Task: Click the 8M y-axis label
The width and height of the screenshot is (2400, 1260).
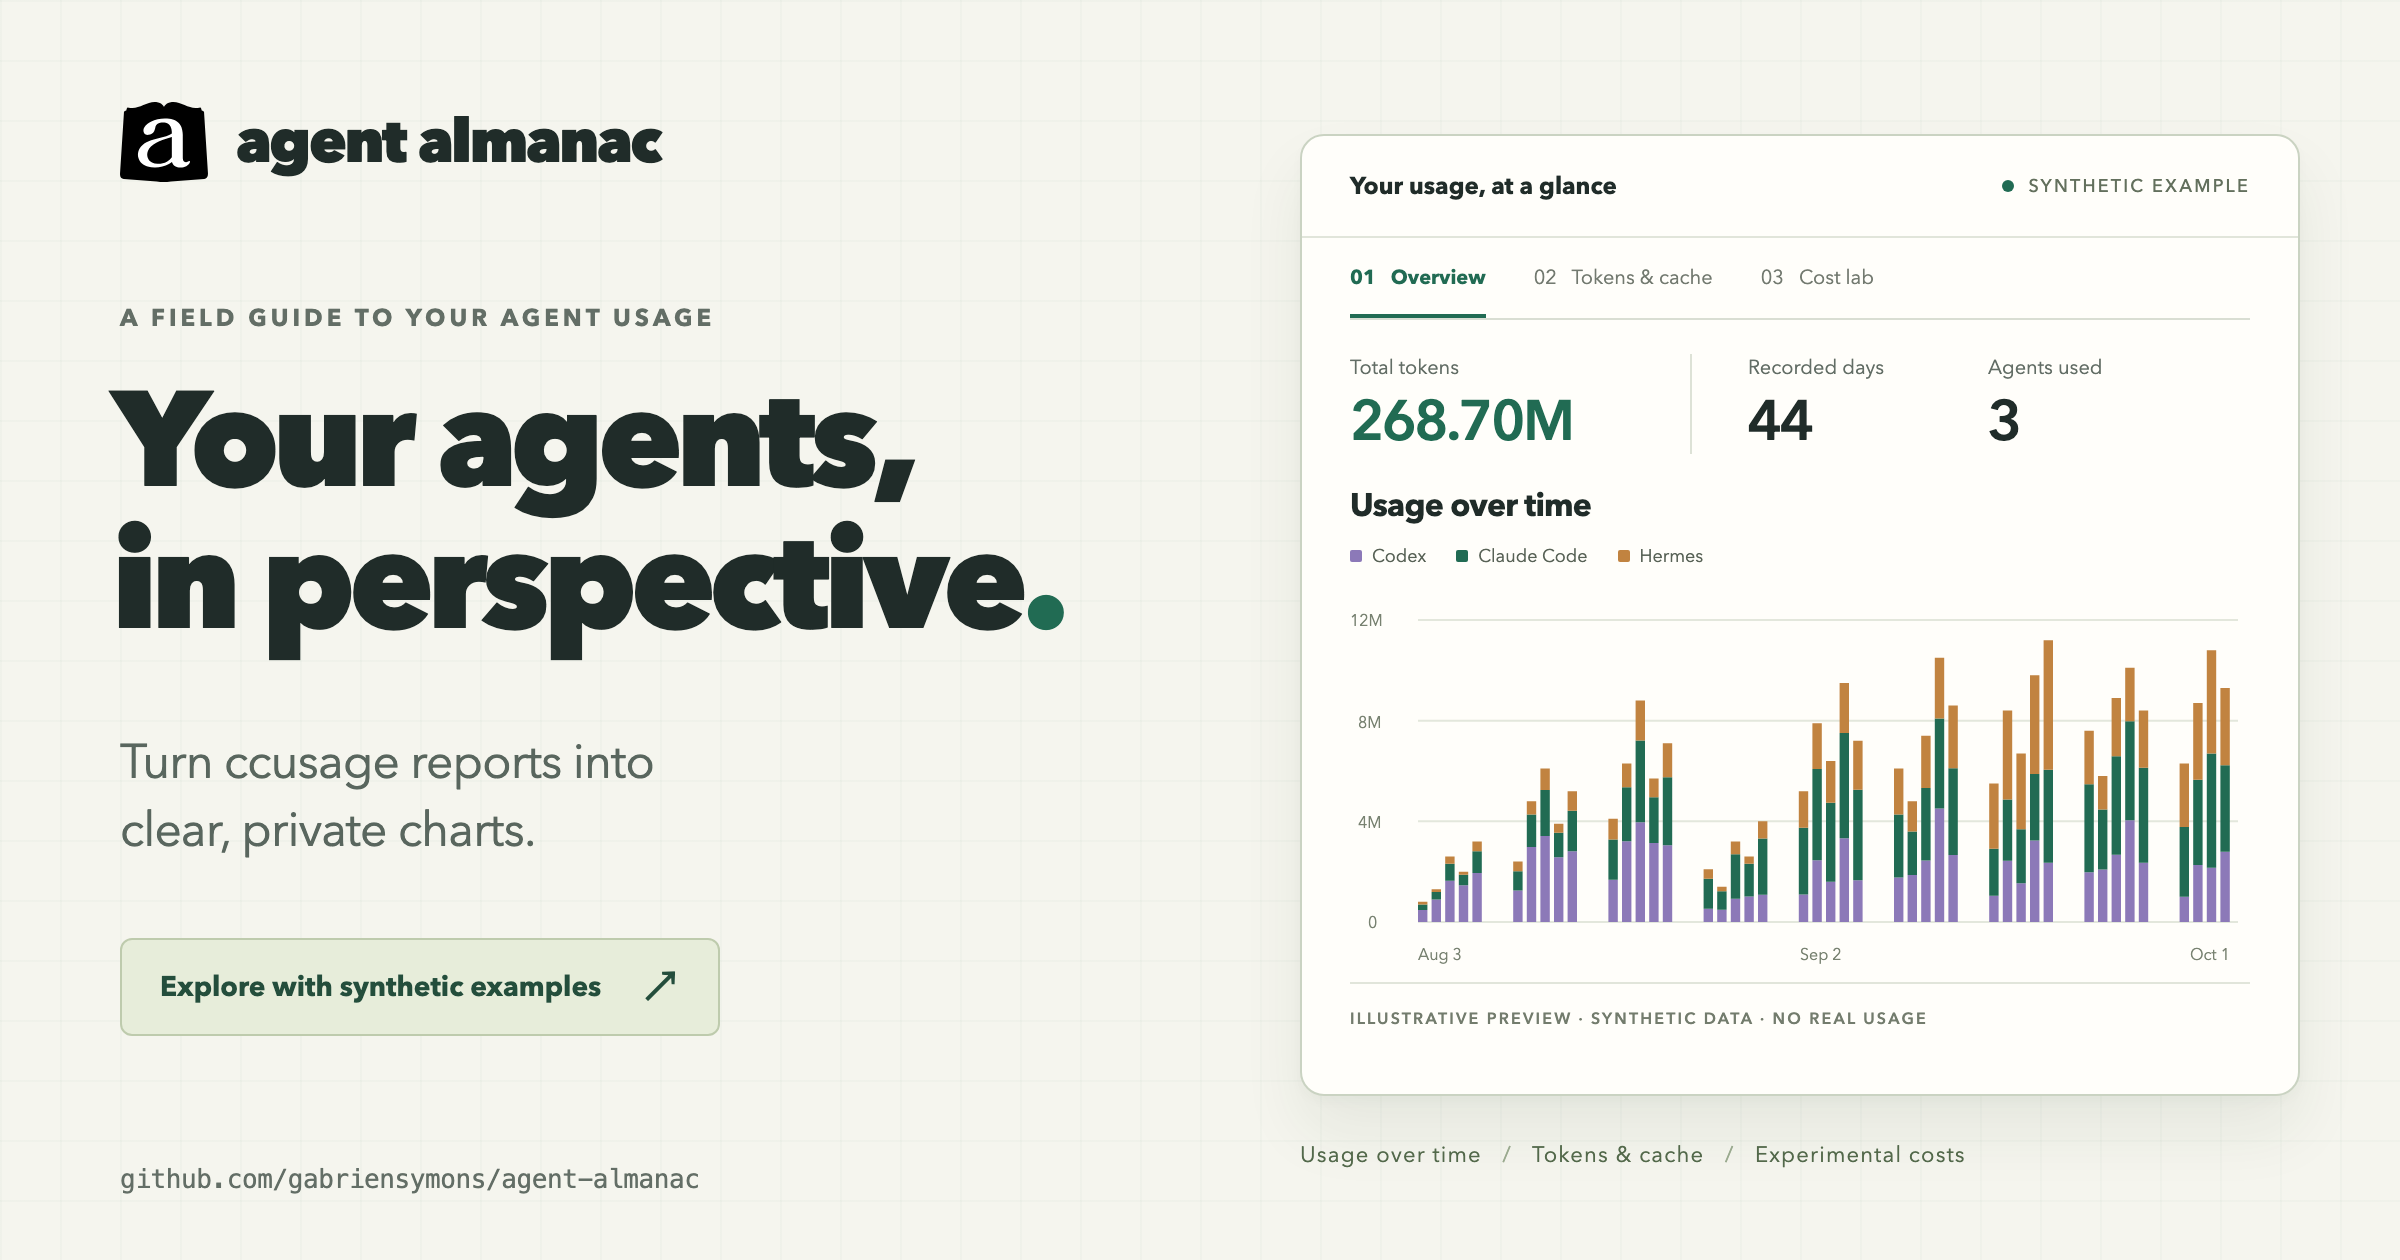Action: [1369, 722]
